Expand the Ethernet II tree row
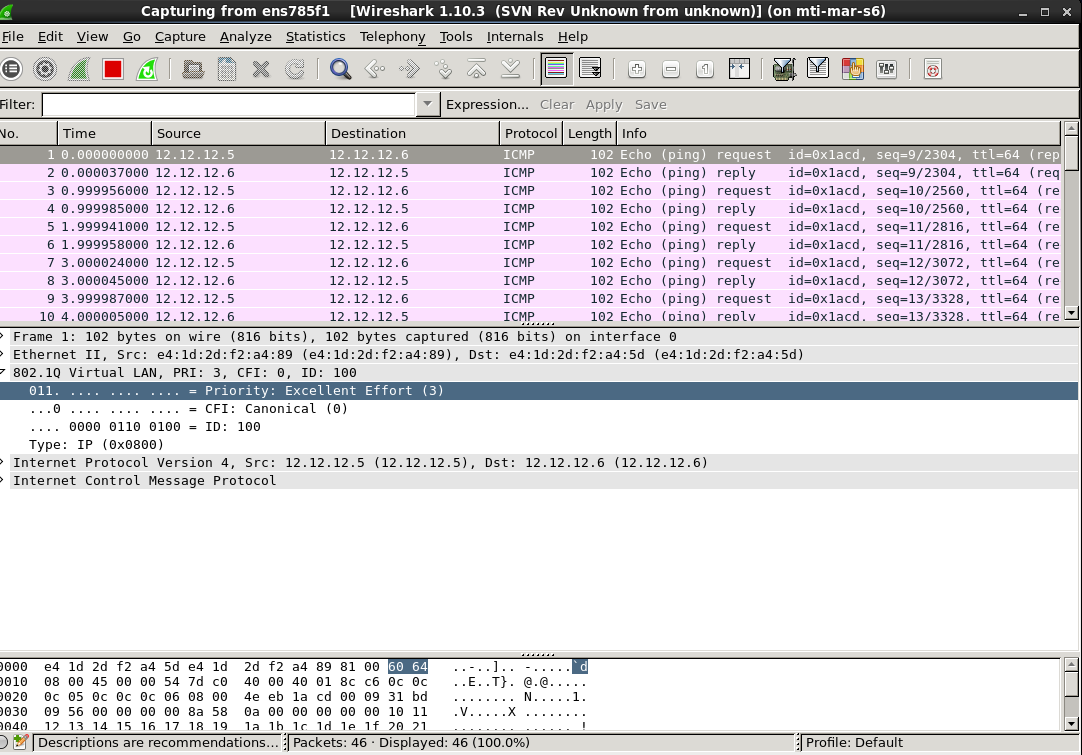The height and width of the screenshot is (755, 1082). pos(3,354)
